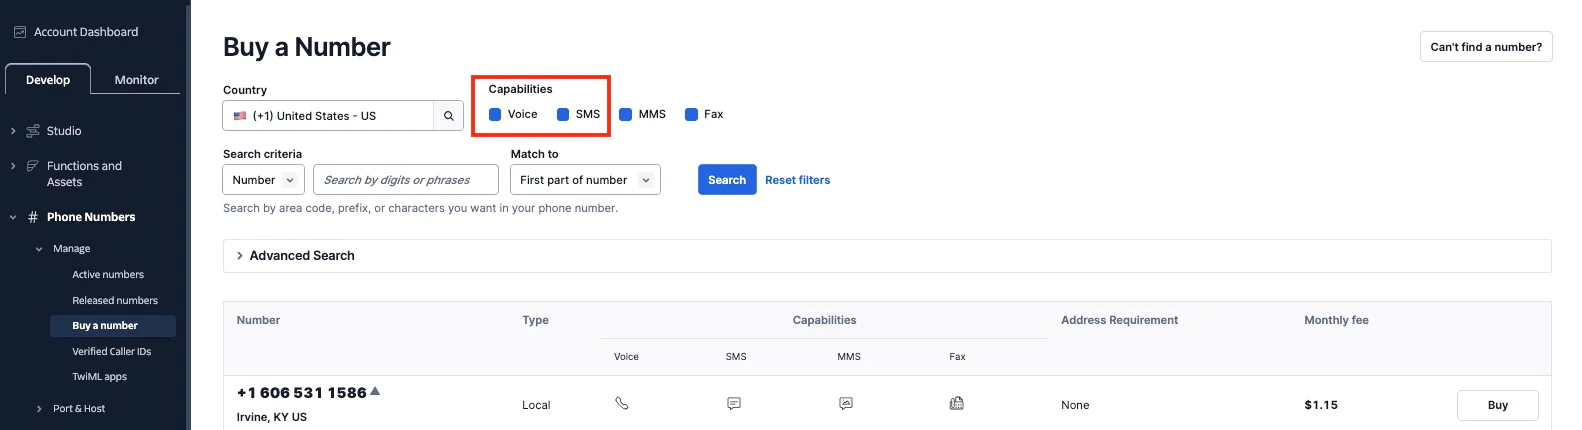Click the Reset filters link
This screenshot has width=1582, height=430.
[798, 180]
